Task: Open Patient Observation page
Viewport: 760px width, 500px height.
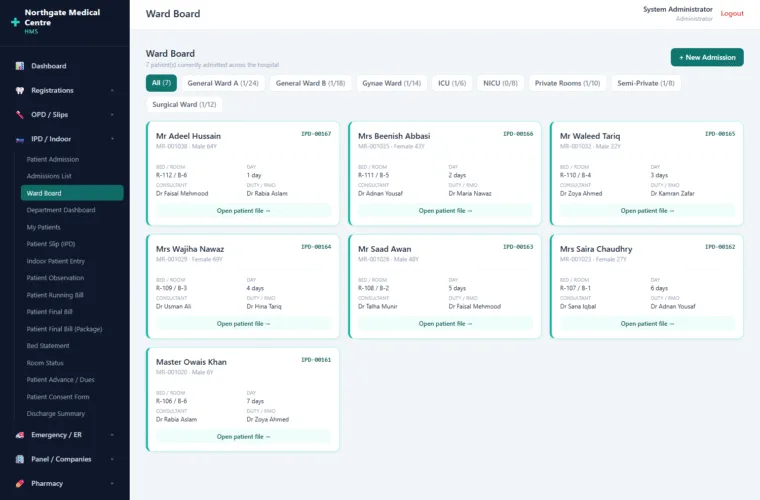Action: [x=72, y=278]
